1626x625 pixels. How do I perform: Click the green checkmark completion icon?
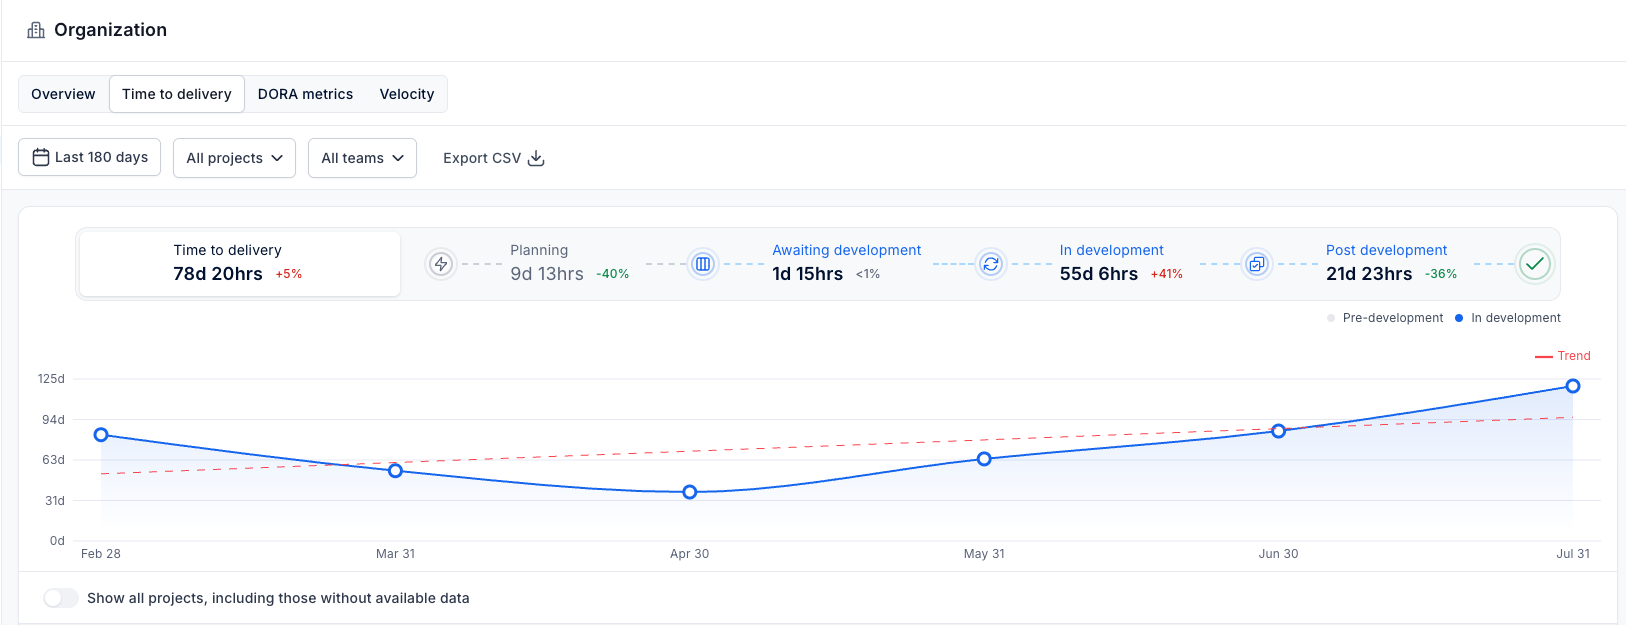(1535, 264)
